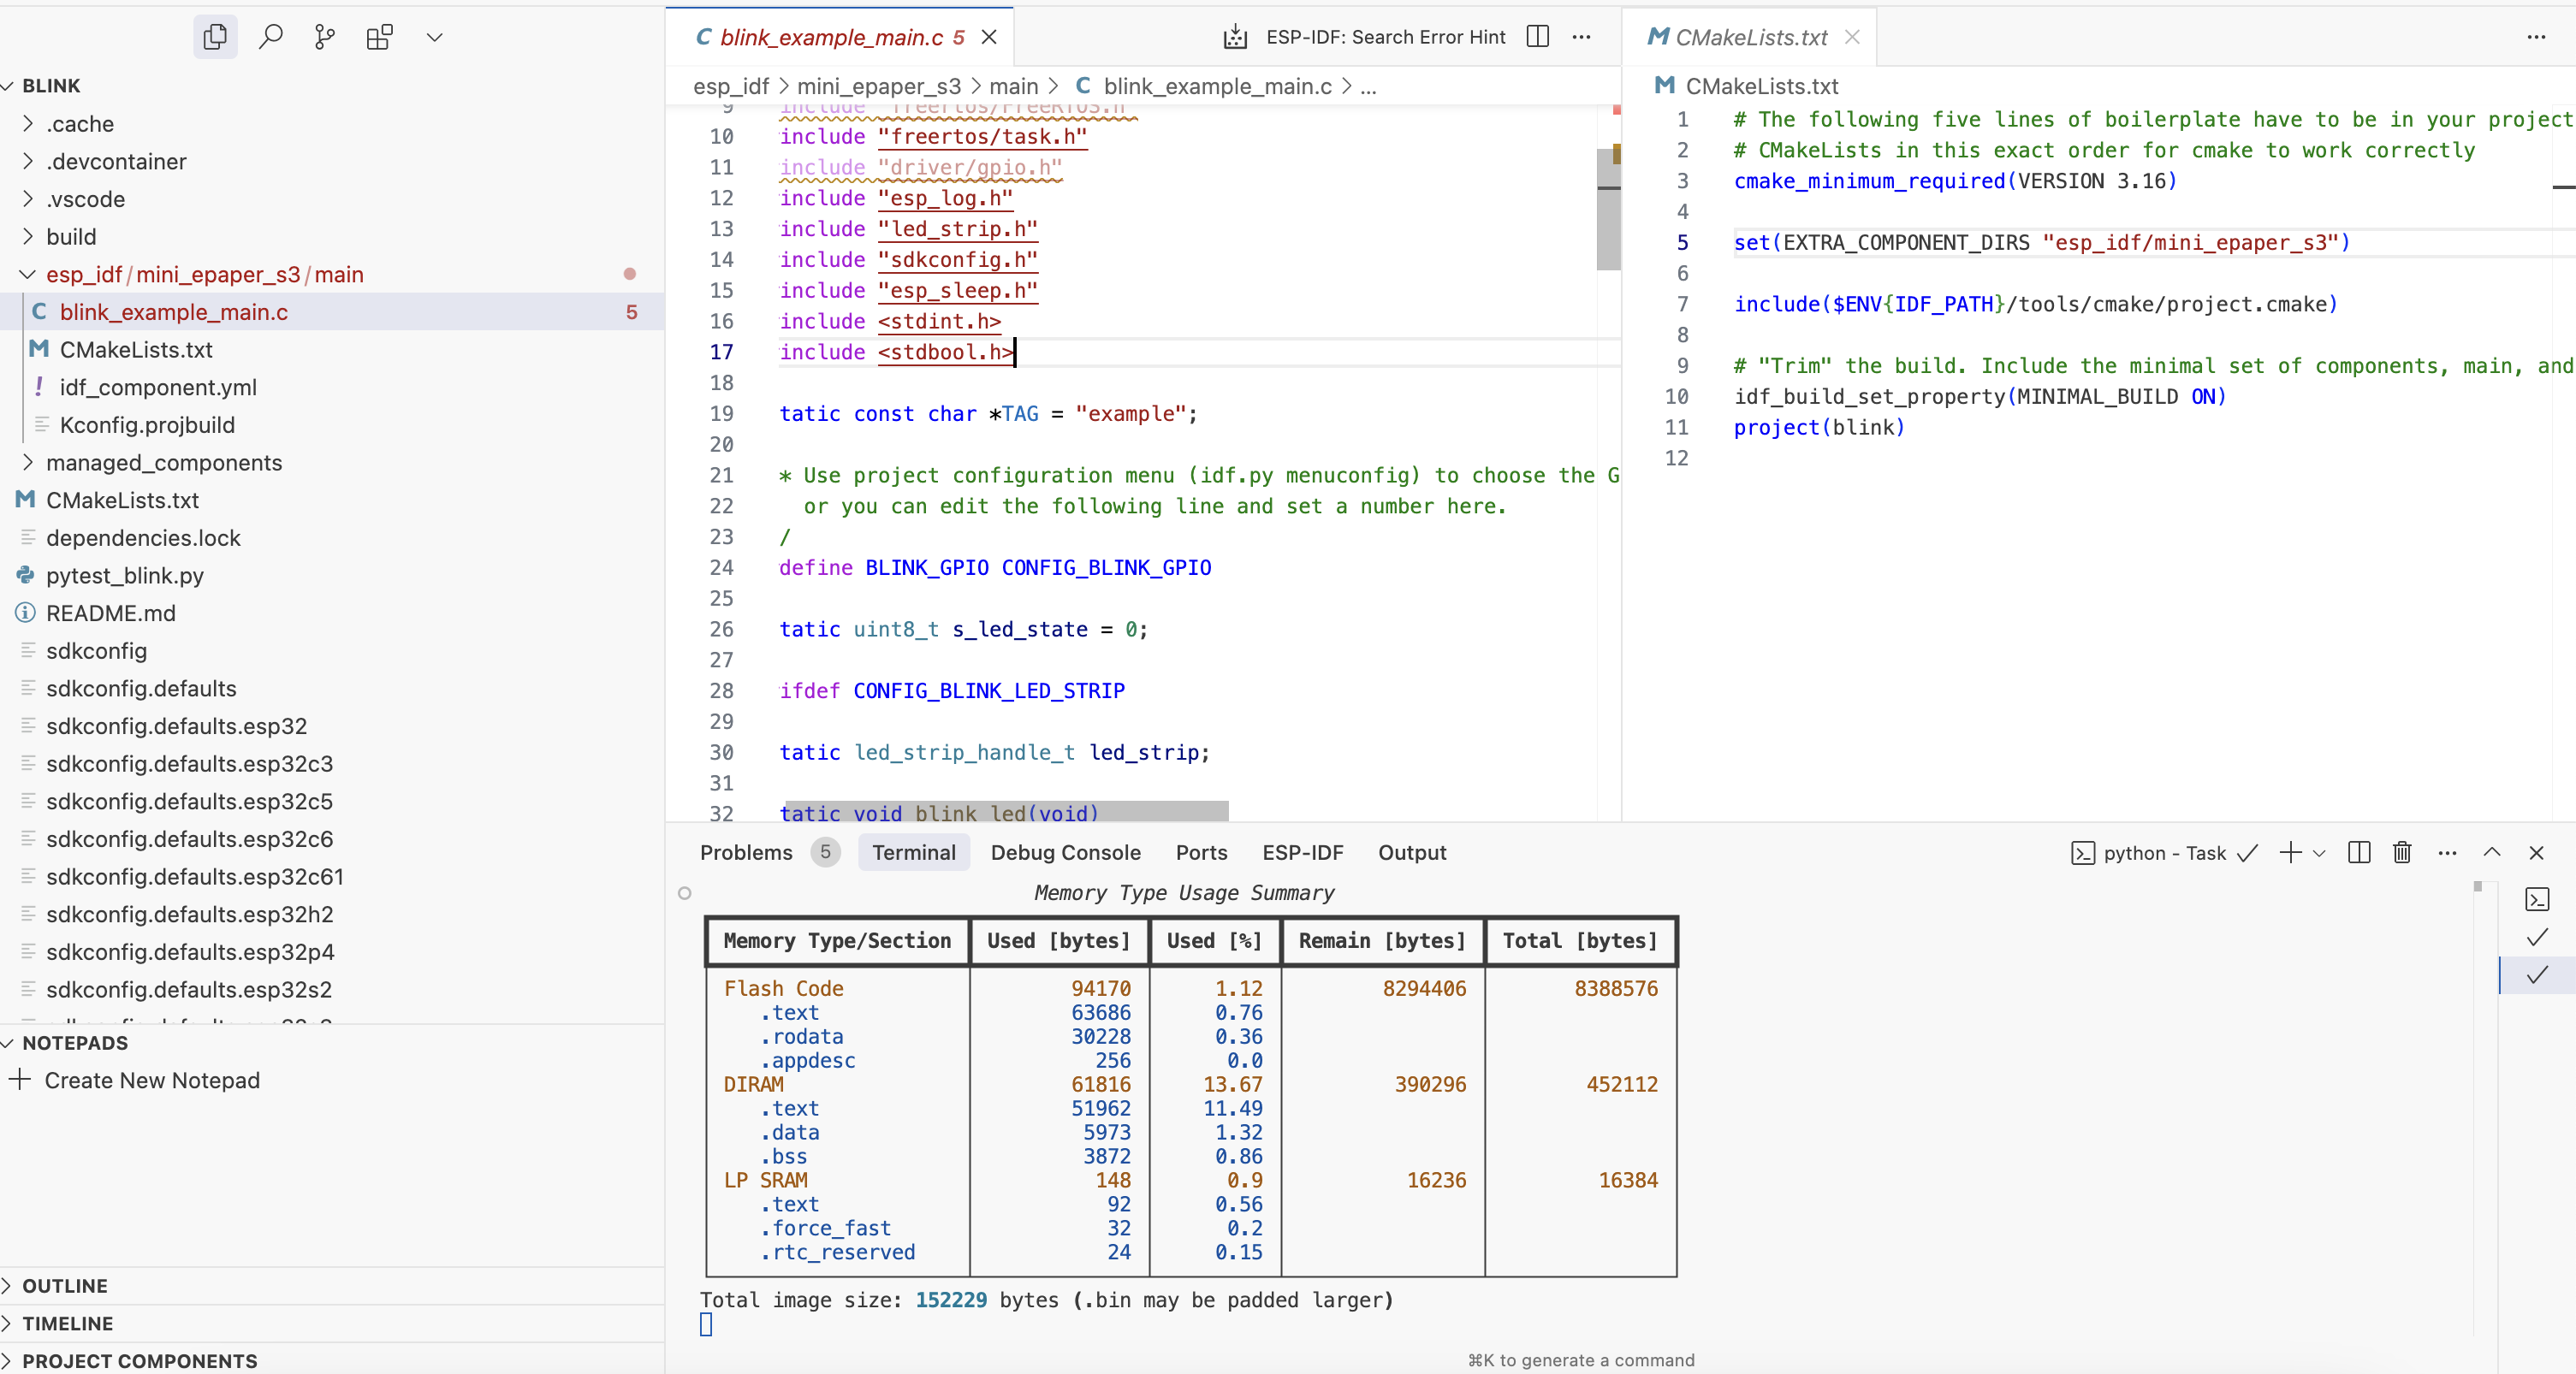Image resolution: width=2576 pixels, height=1374 pixels.
Task: Select the first terminal in terminal list
Action: click(2537, 899)
